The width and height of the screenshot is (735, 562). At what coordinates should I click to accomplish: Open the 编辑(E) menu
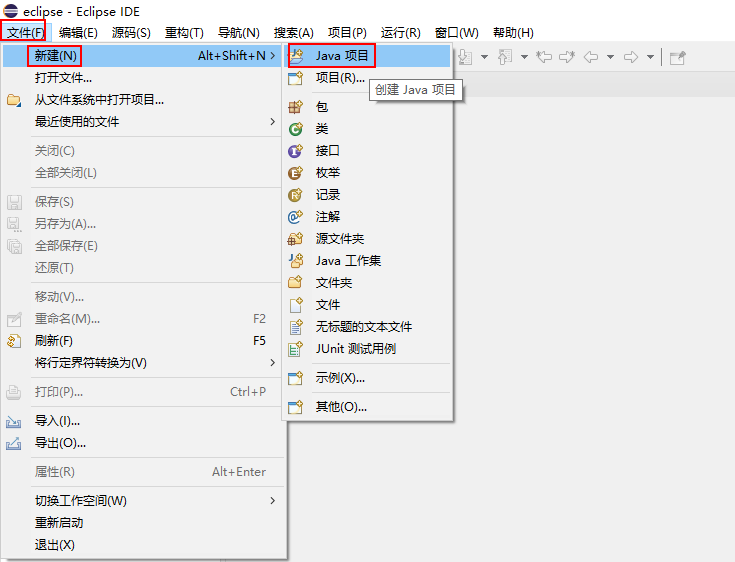tap(78, 33)
